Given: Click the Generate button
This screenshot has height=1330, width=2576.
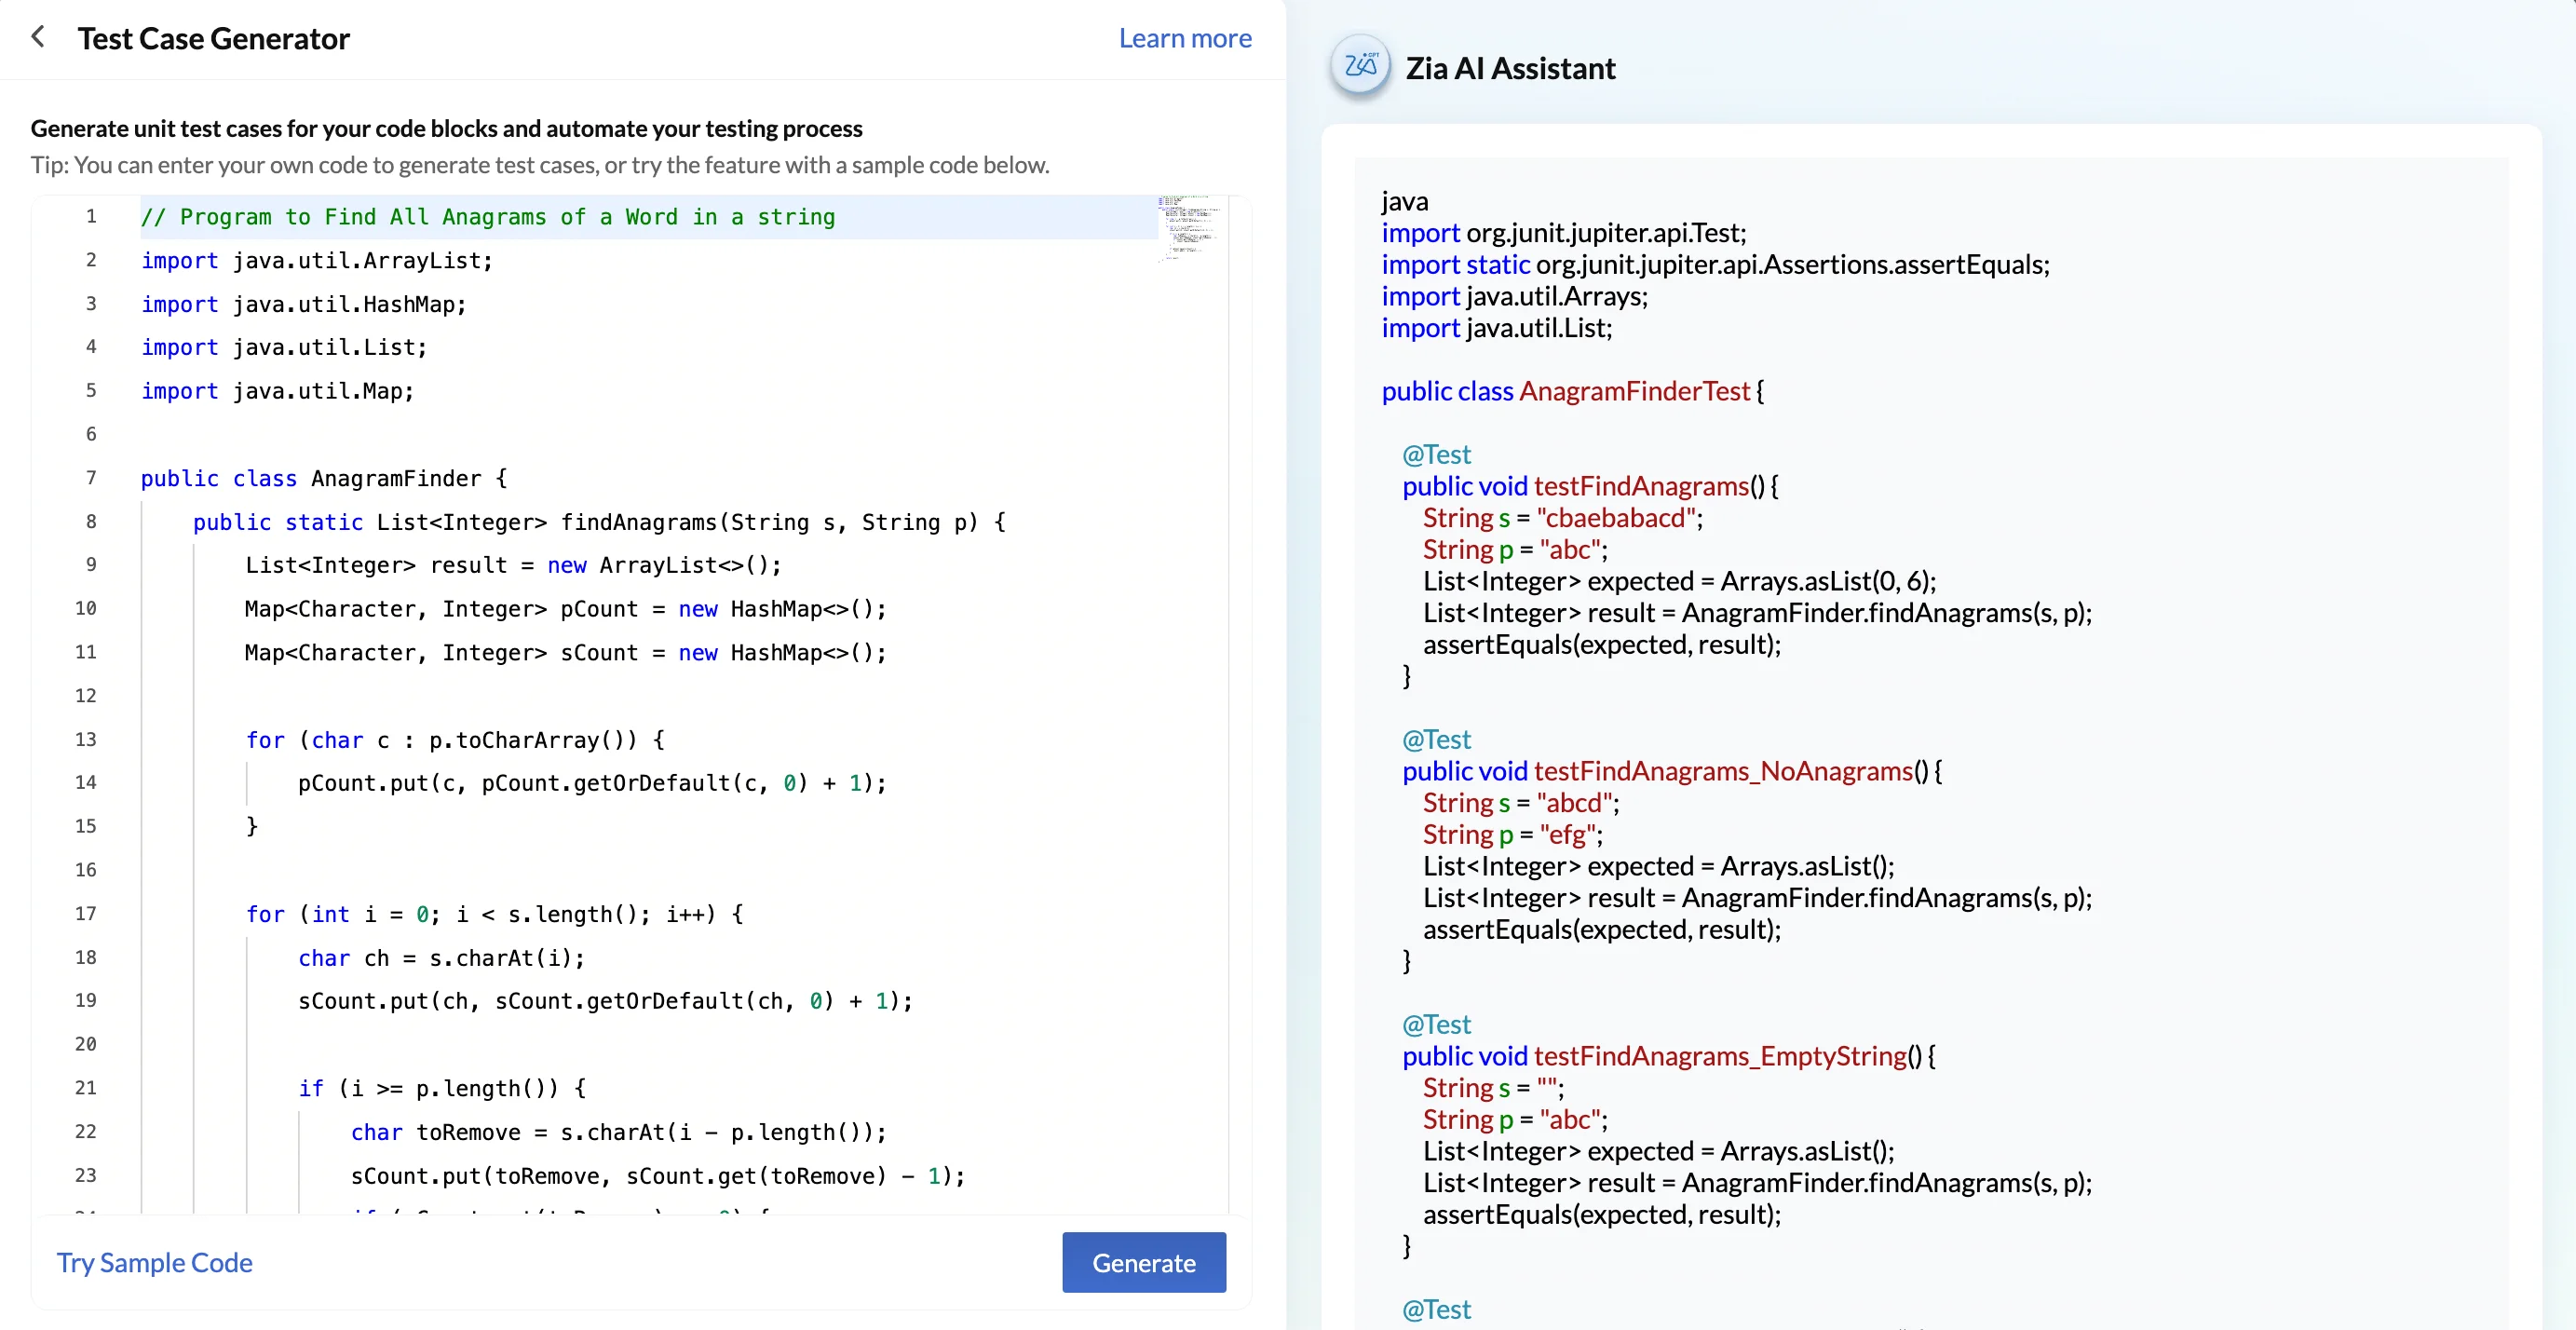Looking at the screenshot, I should tap(1144, 1262).
